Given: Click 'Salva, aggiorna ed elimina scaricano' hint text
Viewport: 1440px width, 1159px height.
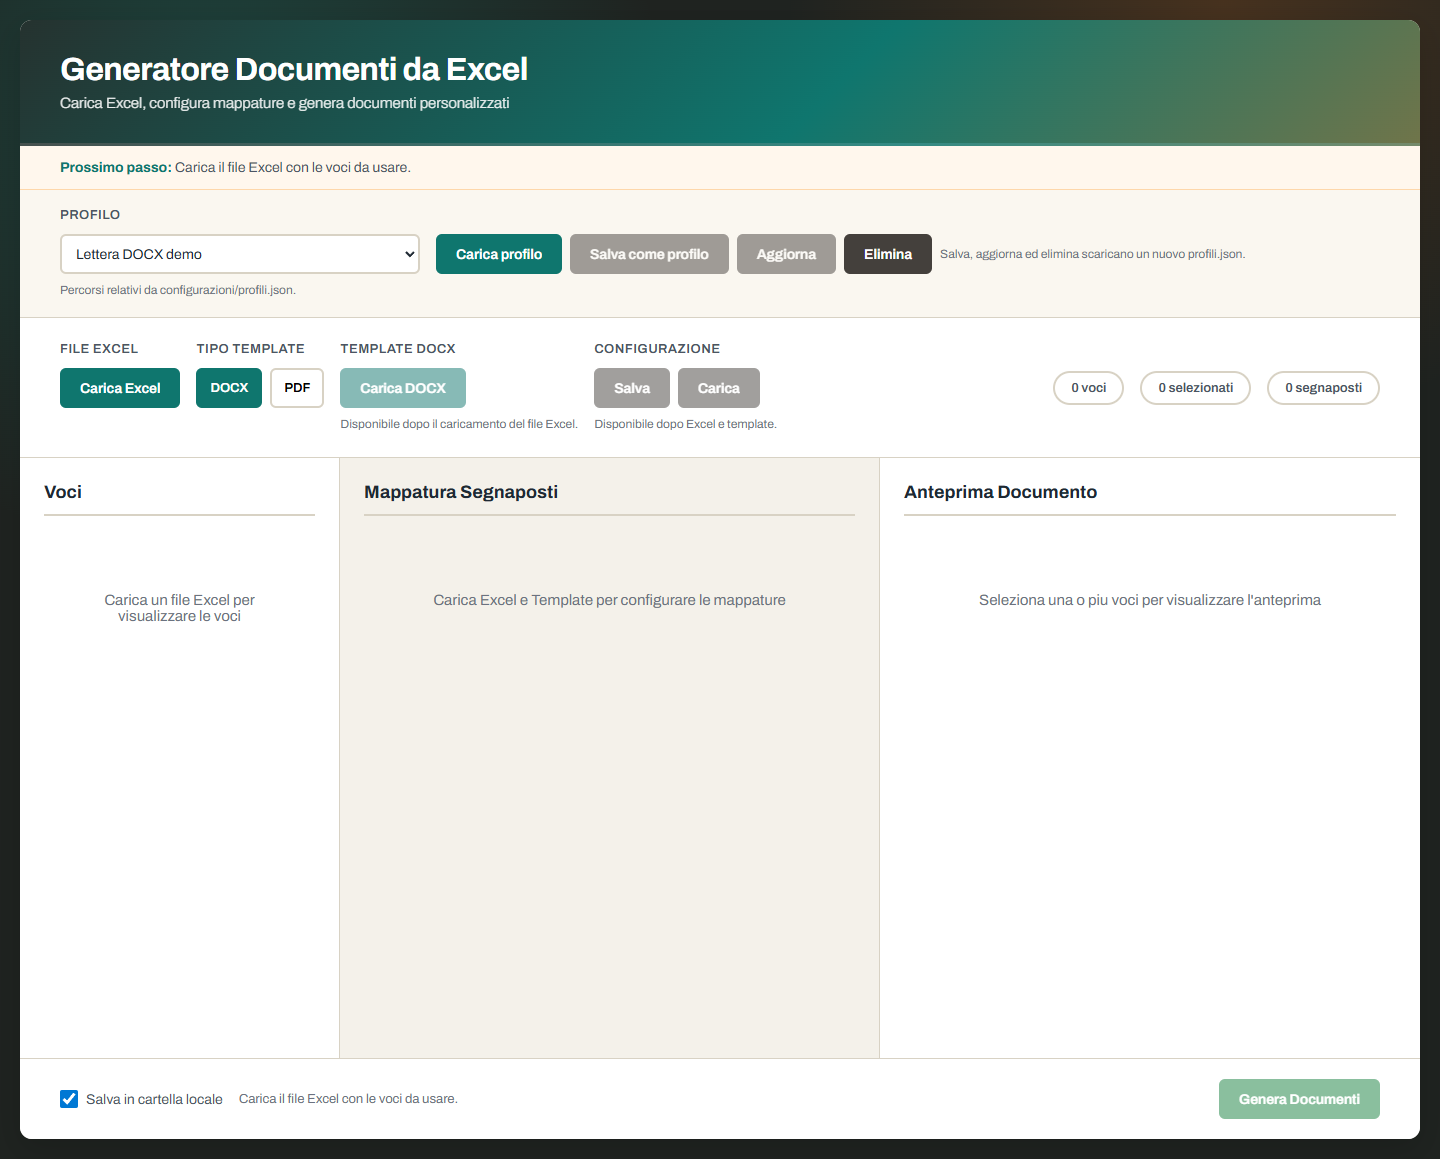Looking at the screenshot, I should click(x=1092, y=254).
